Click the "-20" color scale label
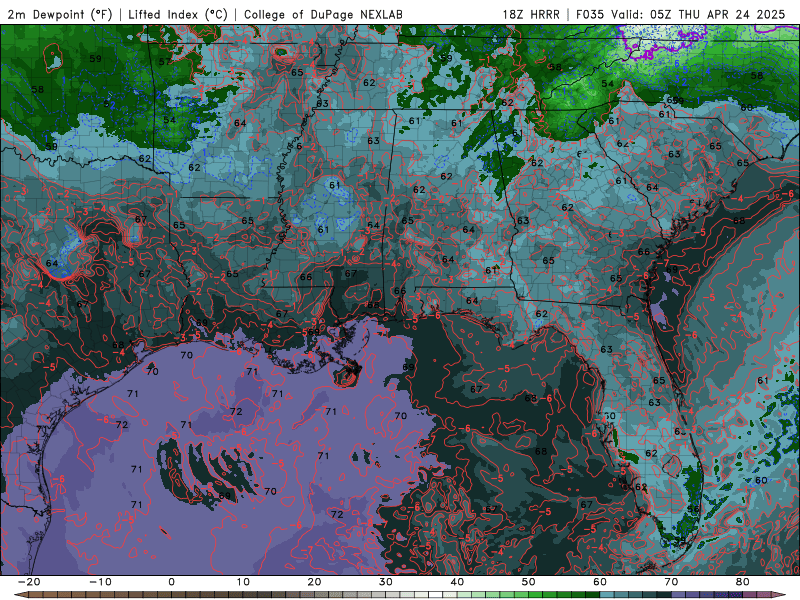This screenshot has width=800, height=600. click(x=29, y=582)
